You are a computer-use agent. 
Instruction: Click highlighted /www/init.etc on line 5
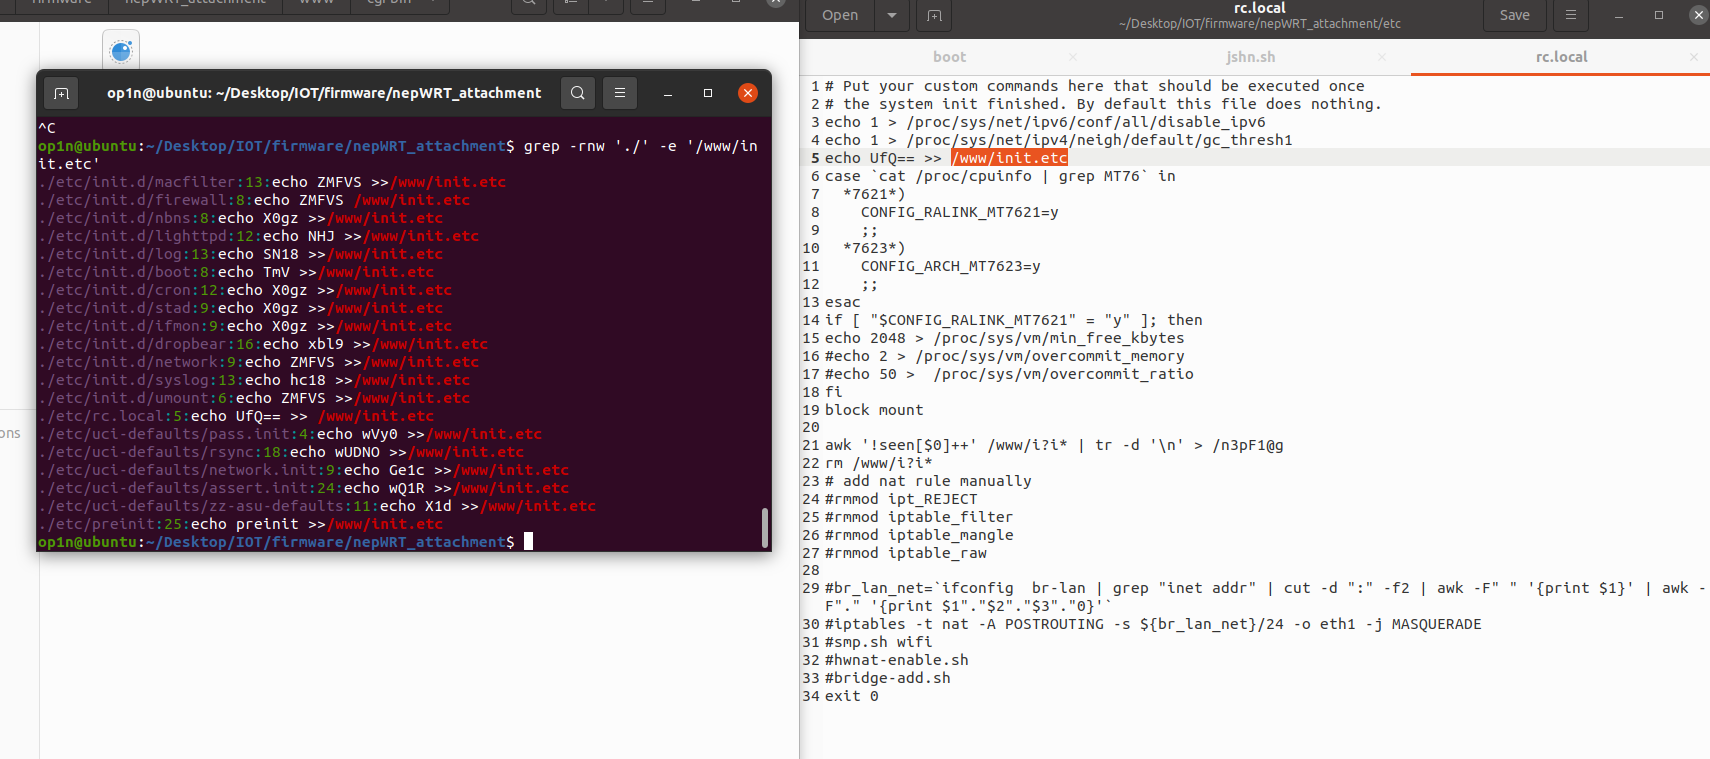tap(1010, 158)
